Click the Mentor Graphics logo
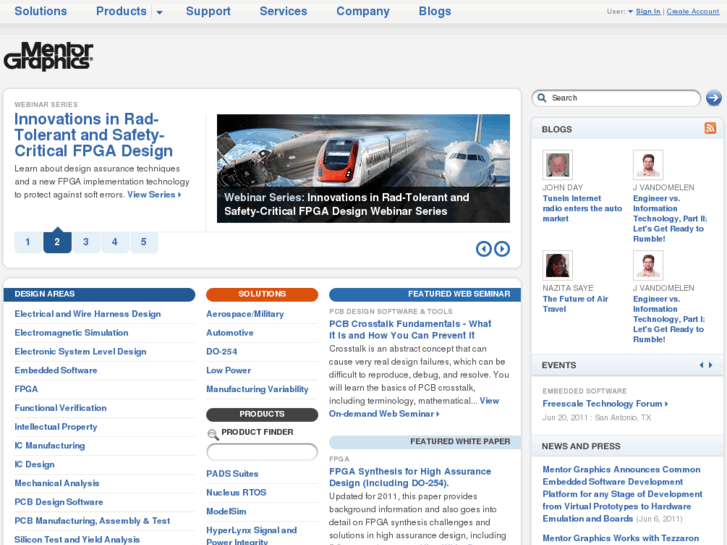This screenshot has height=545, width=727. click(x=49, y=56)
